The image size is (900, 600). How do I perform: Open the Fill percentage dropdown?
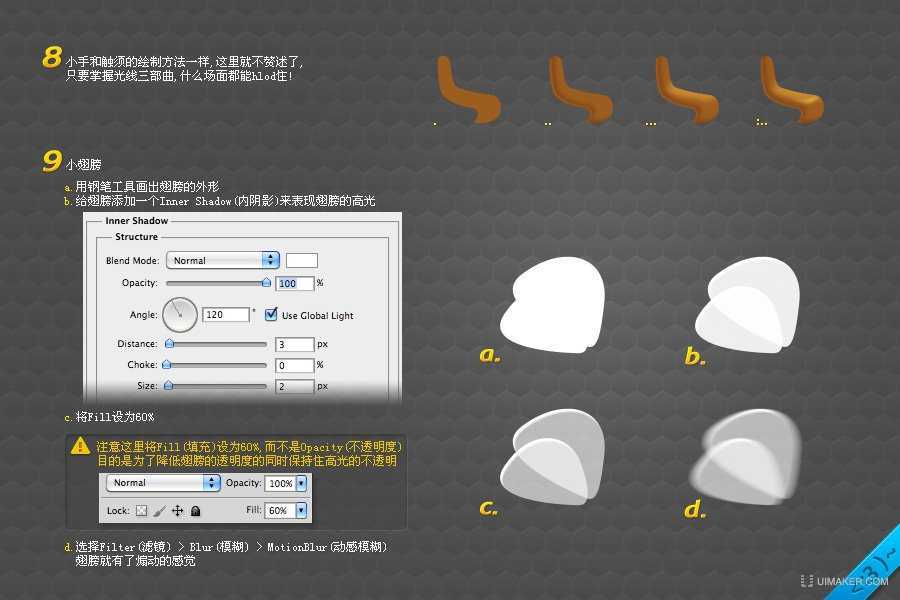pyautogui.click(x=301, y=510)
